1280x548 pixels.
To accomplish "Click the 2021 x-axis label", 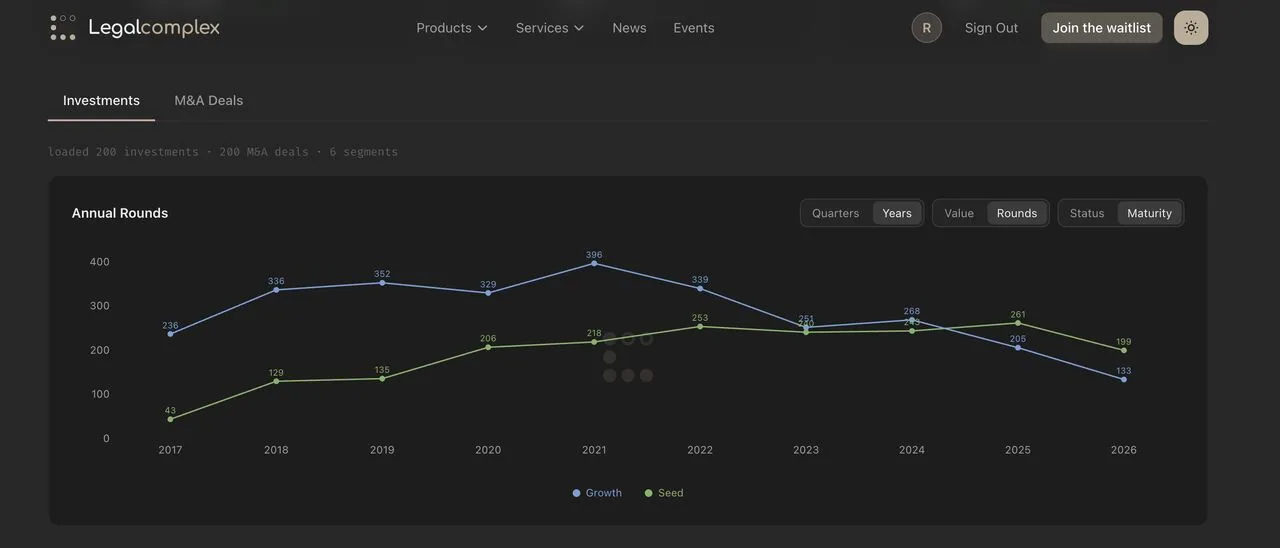I will click(x=594, y=450).
